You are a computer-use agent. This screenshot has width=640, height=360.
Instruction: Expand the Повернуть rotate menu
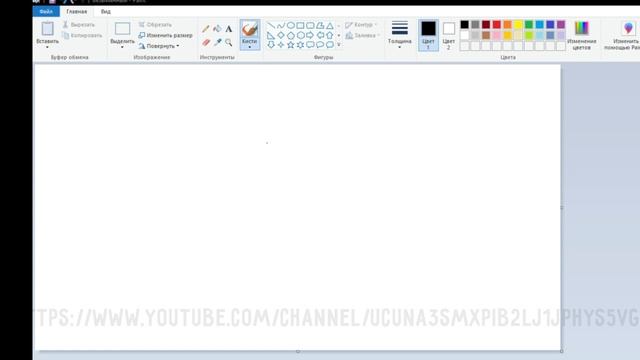coord(159,46)
